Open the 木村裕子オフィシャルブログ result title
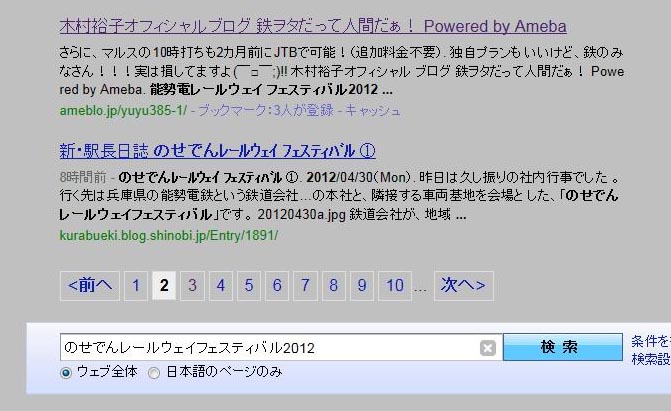The height and width of the screenshot is (411, 671). coord(313,26)
